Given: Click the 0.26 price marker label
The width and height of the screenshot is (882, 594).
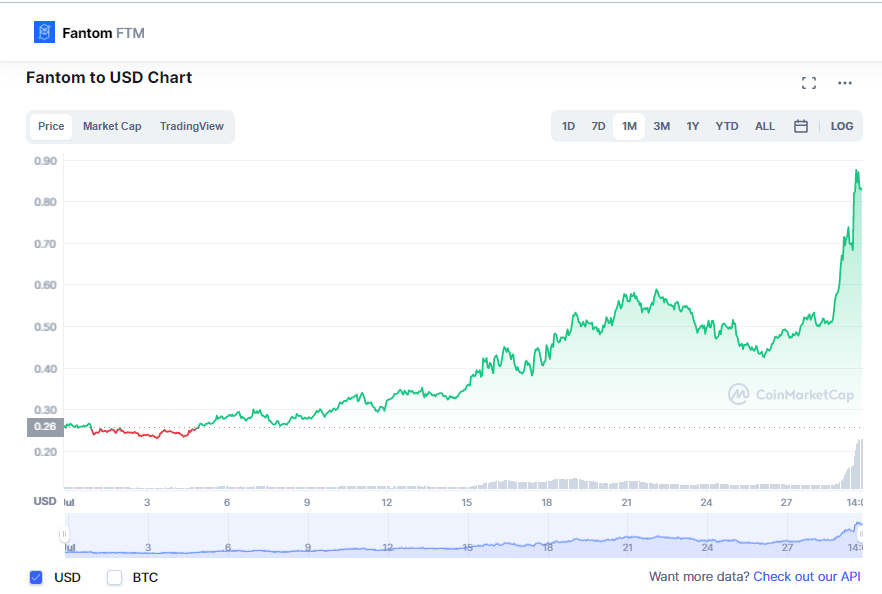Looking at the screenshot, I should (45, 426).
